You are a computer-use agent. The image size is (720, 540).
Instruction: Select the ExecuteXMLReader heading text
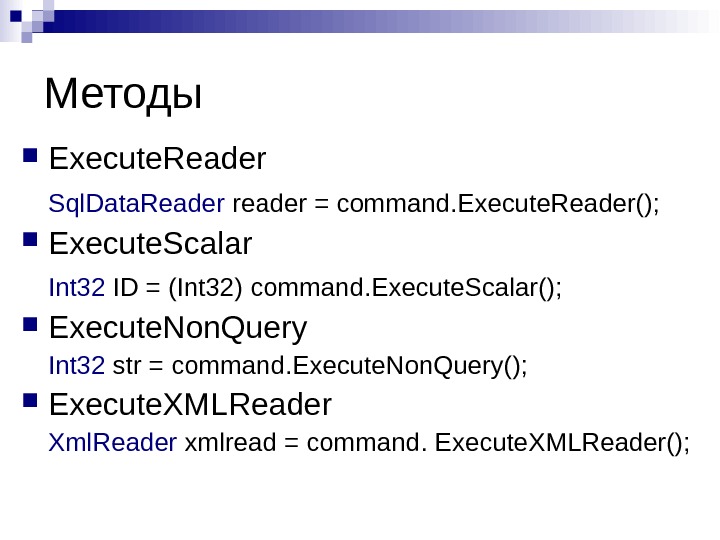[x=190, y=405]
